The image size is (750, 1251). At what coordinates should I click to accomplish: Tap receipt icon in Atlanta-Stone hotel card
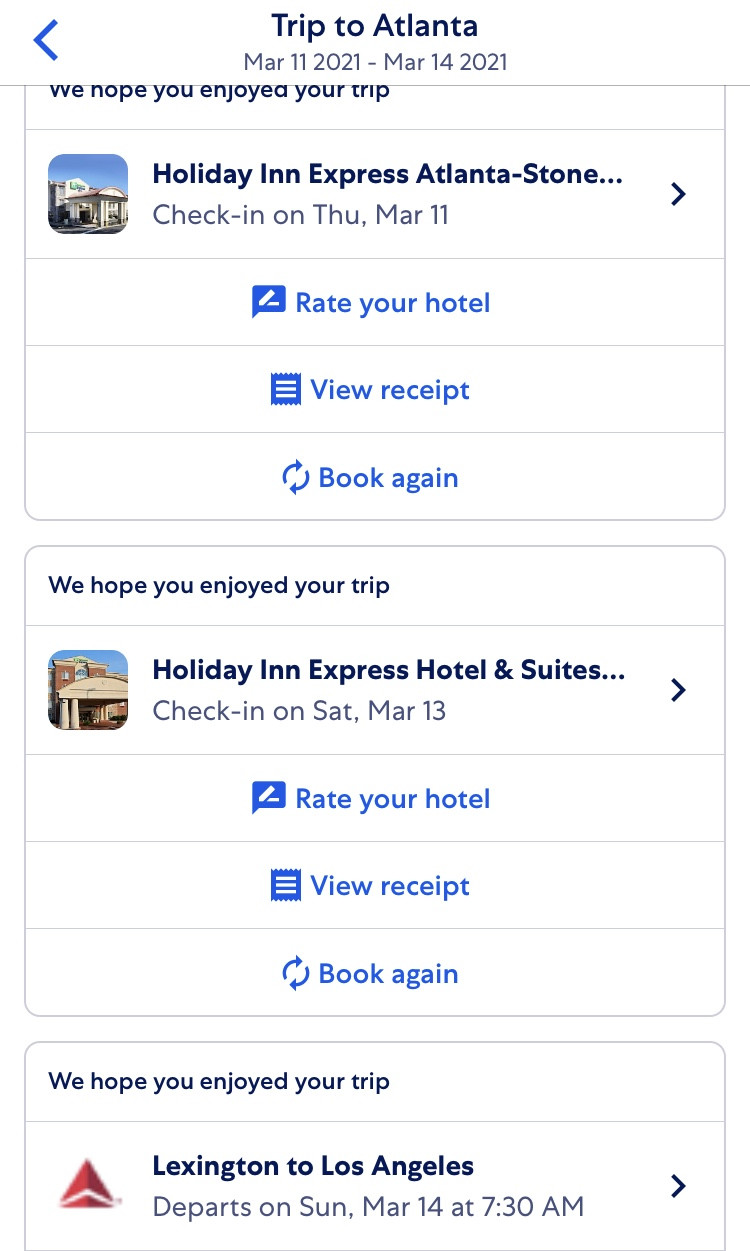(x=286, y=389)
